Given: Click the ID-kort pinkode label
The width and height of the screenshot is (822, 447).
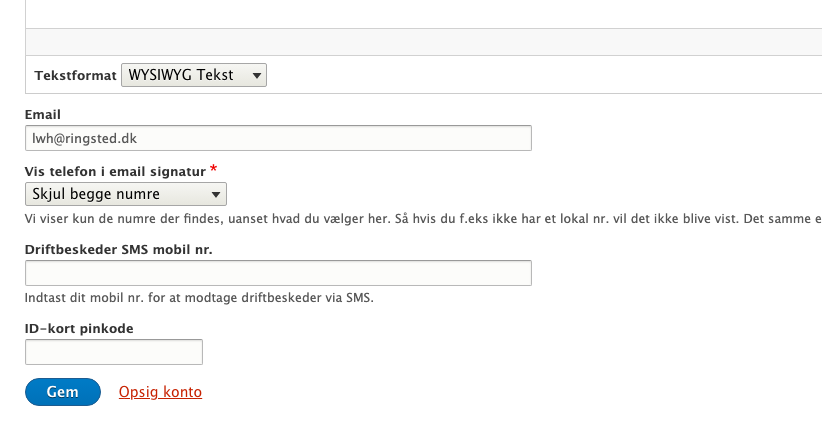Looking at the screenshot, I should coord(79,327).
